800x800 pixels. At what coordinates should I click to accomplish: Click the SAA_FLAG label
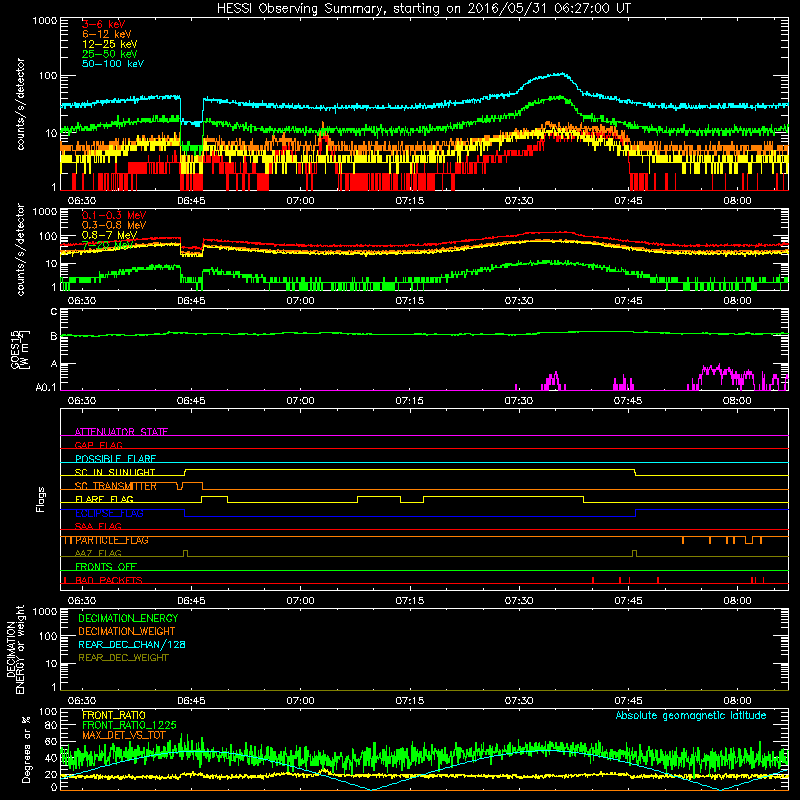(98, 526)
